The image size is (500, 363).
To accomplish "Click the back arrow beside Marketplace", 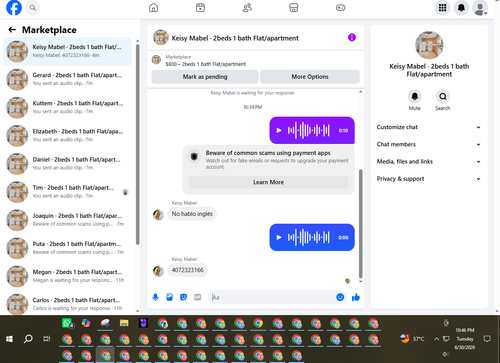I will click(12, 30).
